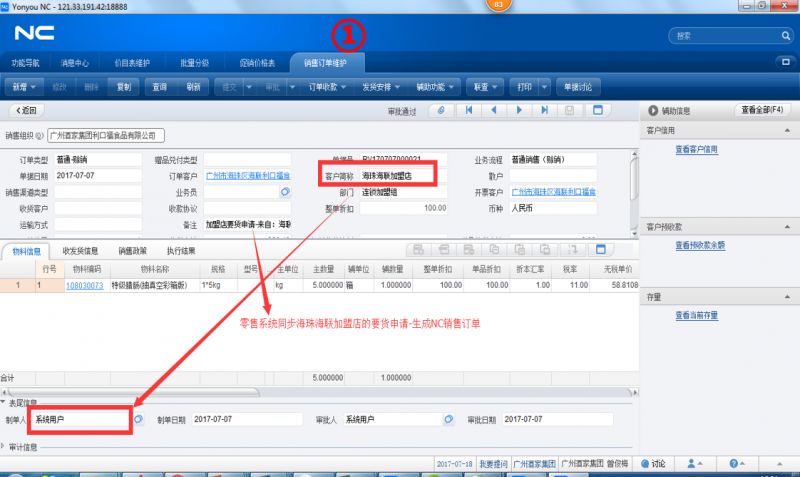Click the NC logo

click(x=34, y=33)
